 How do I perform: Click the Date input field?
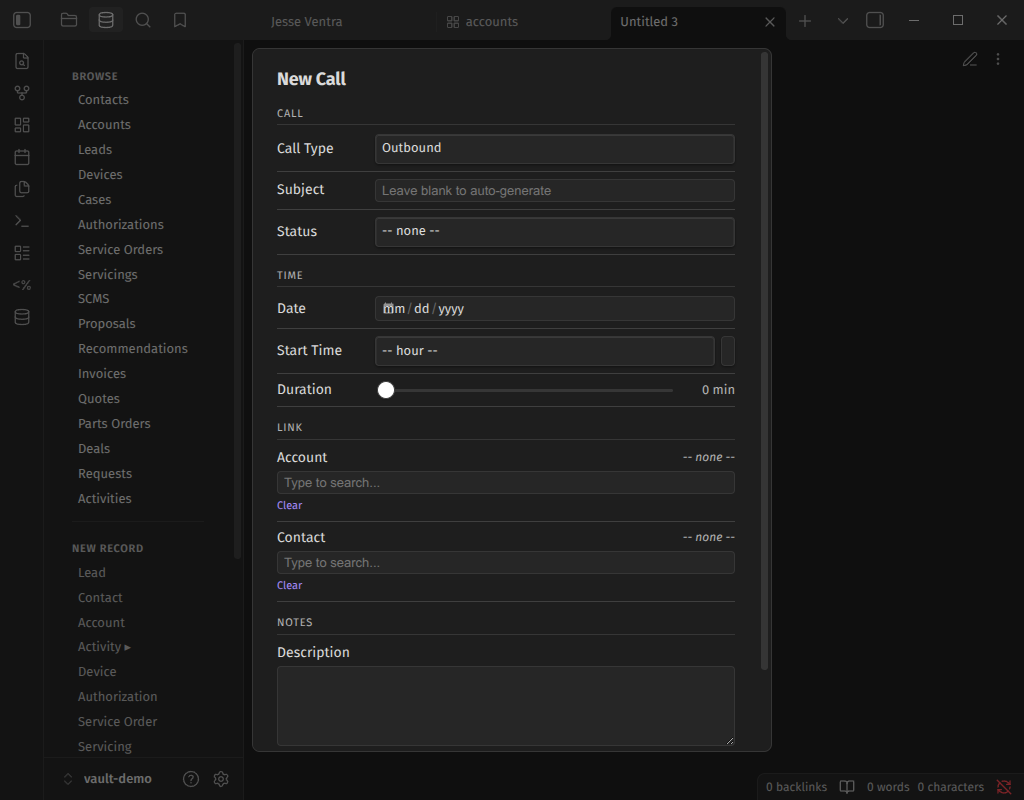click(554, 308)
